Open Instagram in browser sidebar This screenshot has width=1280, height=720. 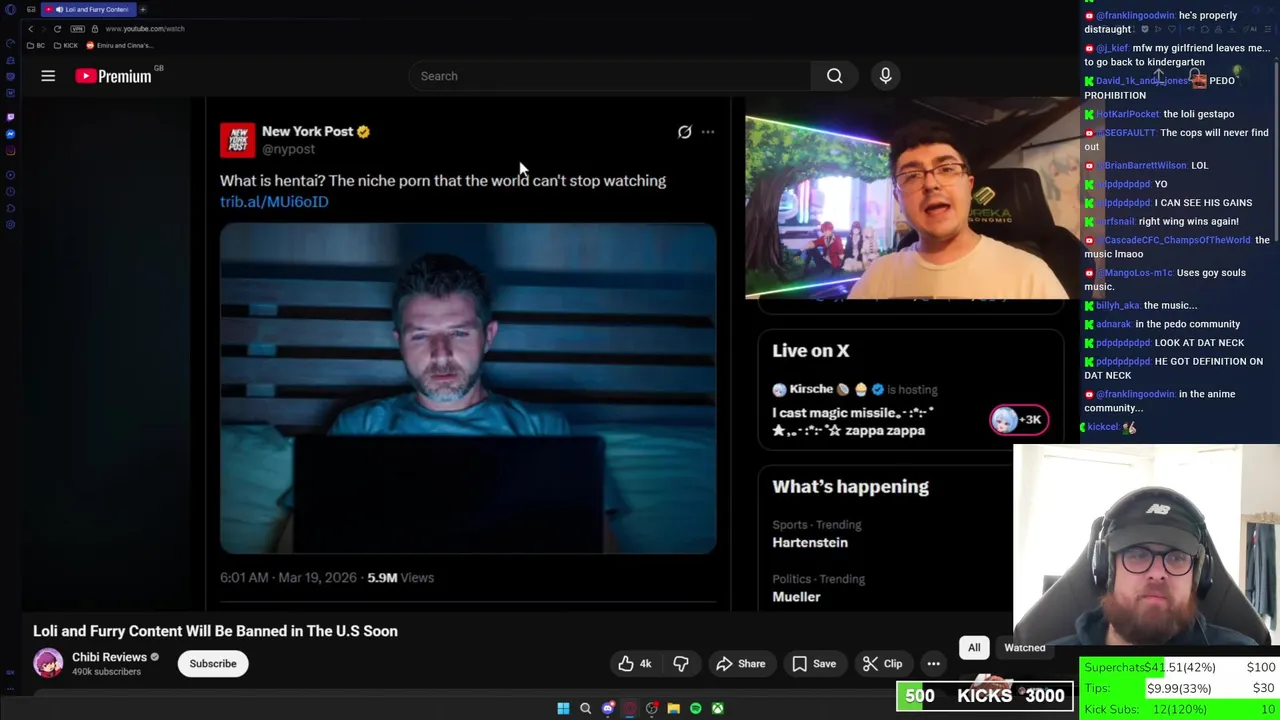(x=11, y=151)
